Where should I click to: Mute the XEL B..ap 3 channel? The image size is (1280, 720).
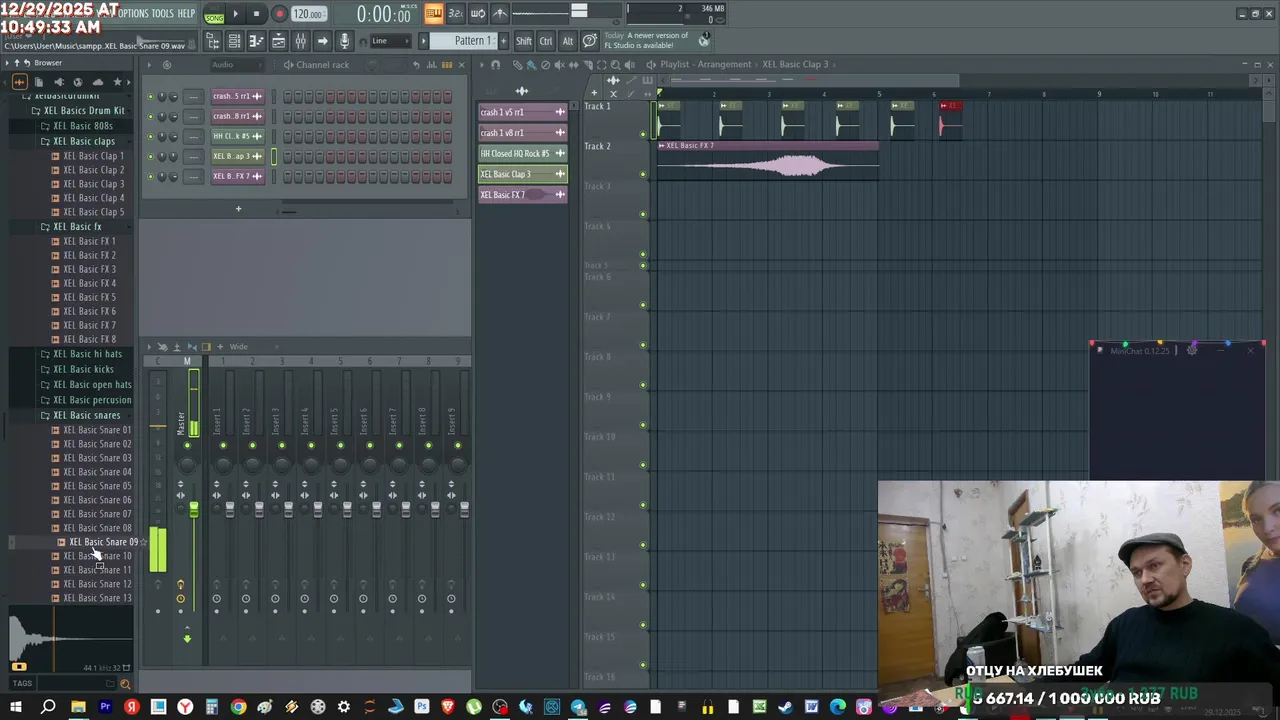pyautogui.click(x=150, y=157)
